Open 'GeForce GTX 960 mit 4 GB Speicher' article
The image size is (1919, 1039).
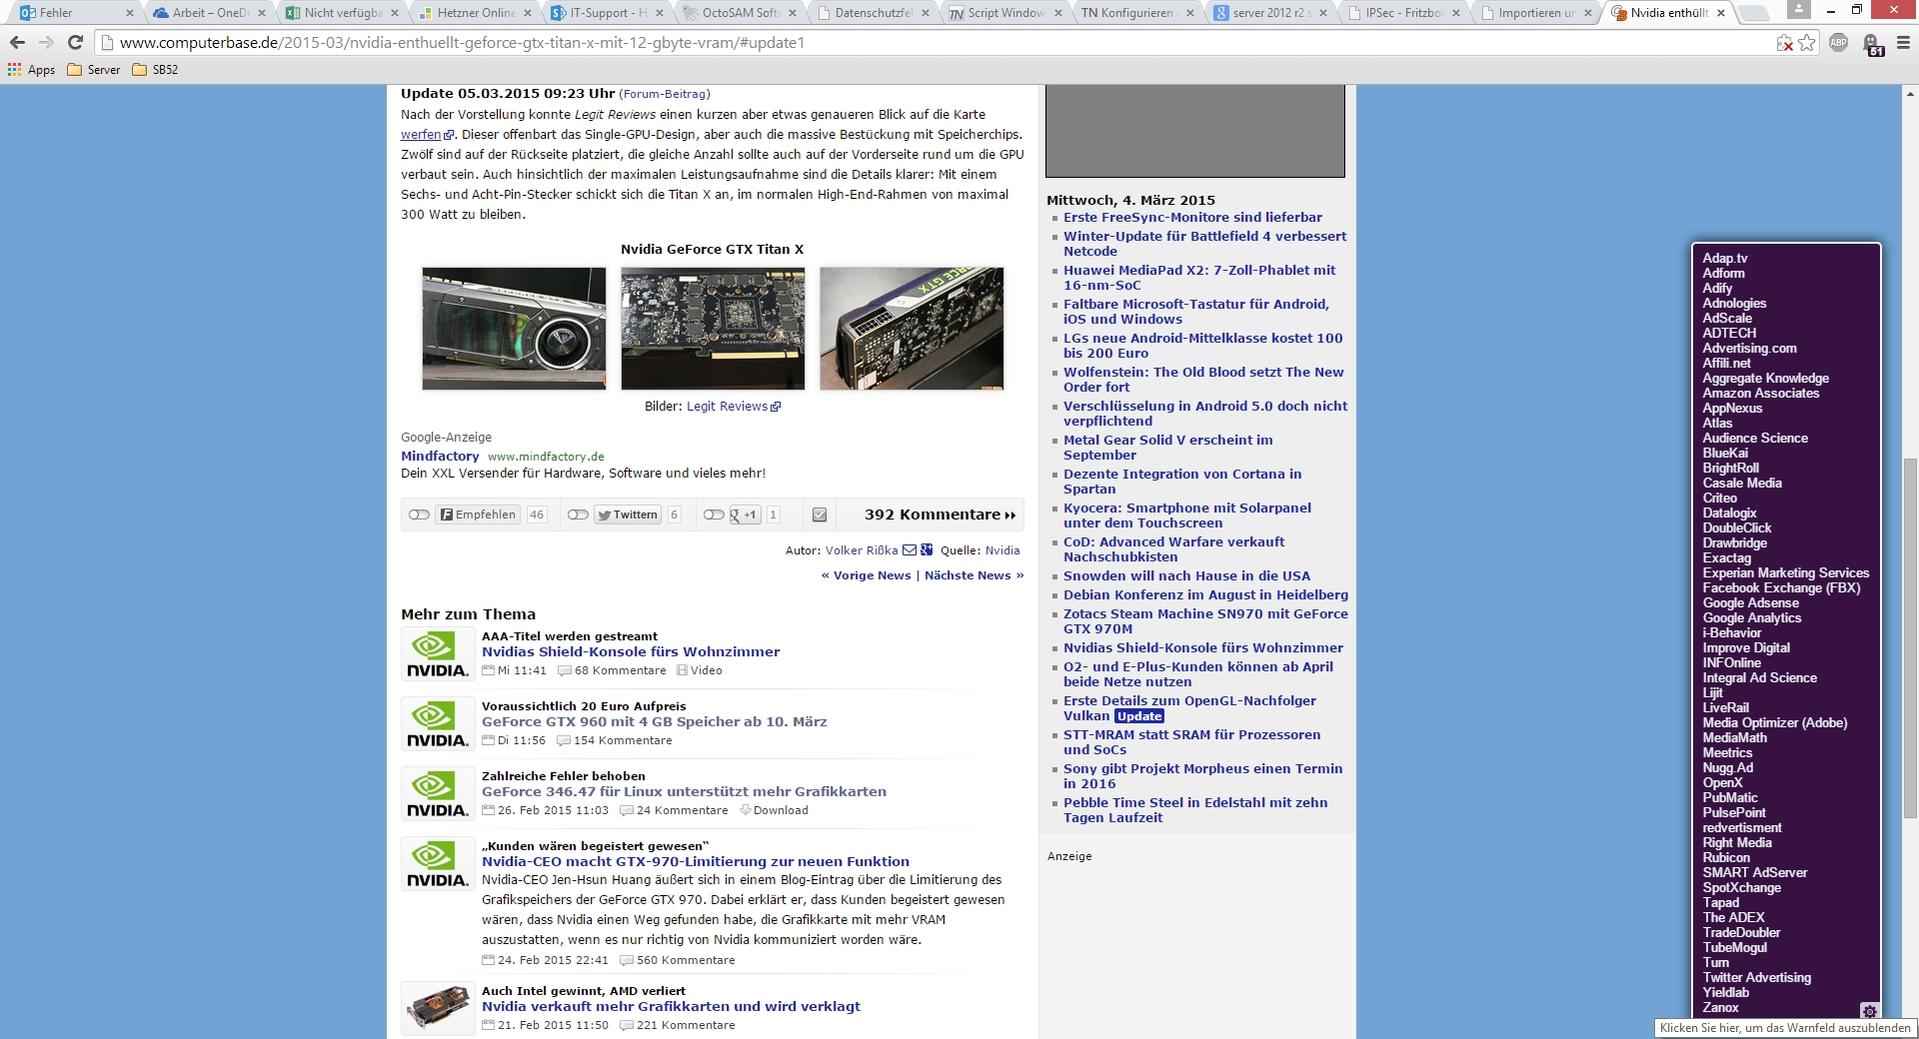(654, 722)
